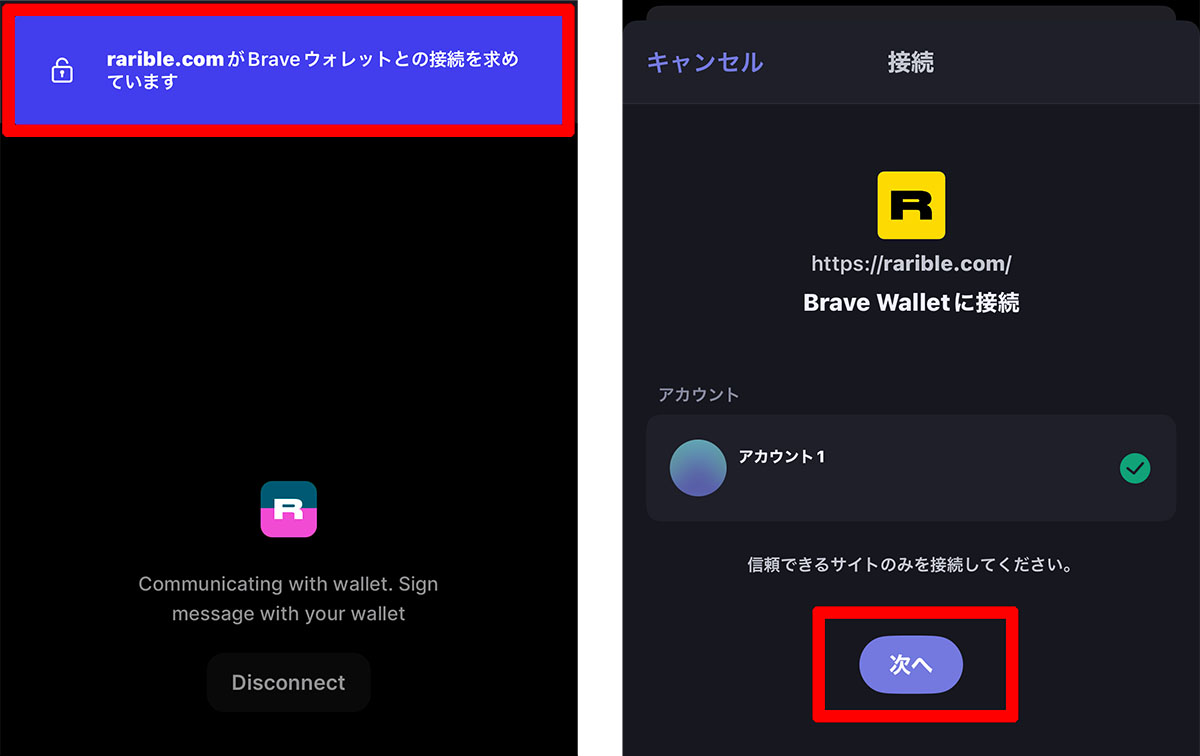The height and width of the screenshot is (756, 1200).
Task: Select the アカウント1 account name
Action: pos(782,456)
